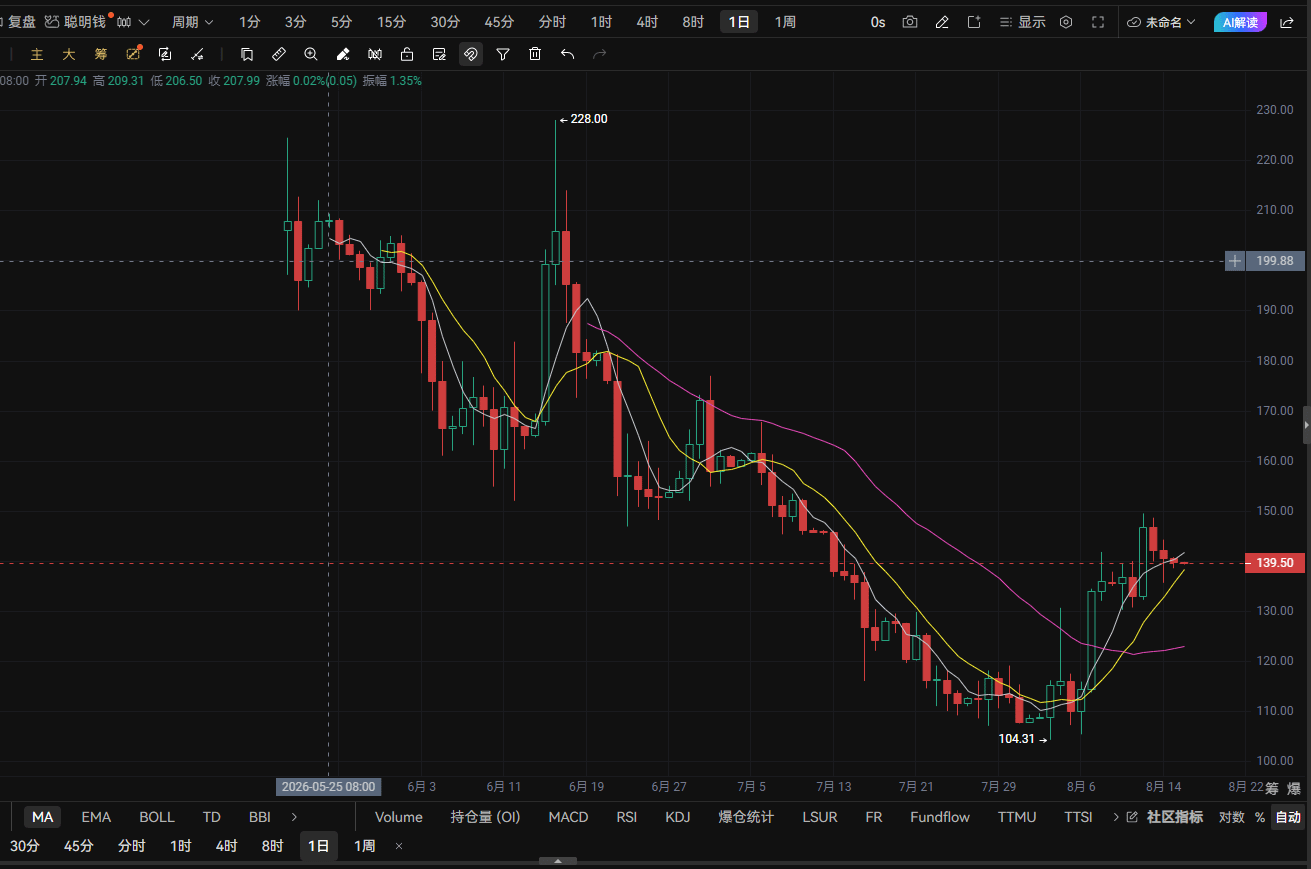Toggle the EMA indicator

point(96,817)
